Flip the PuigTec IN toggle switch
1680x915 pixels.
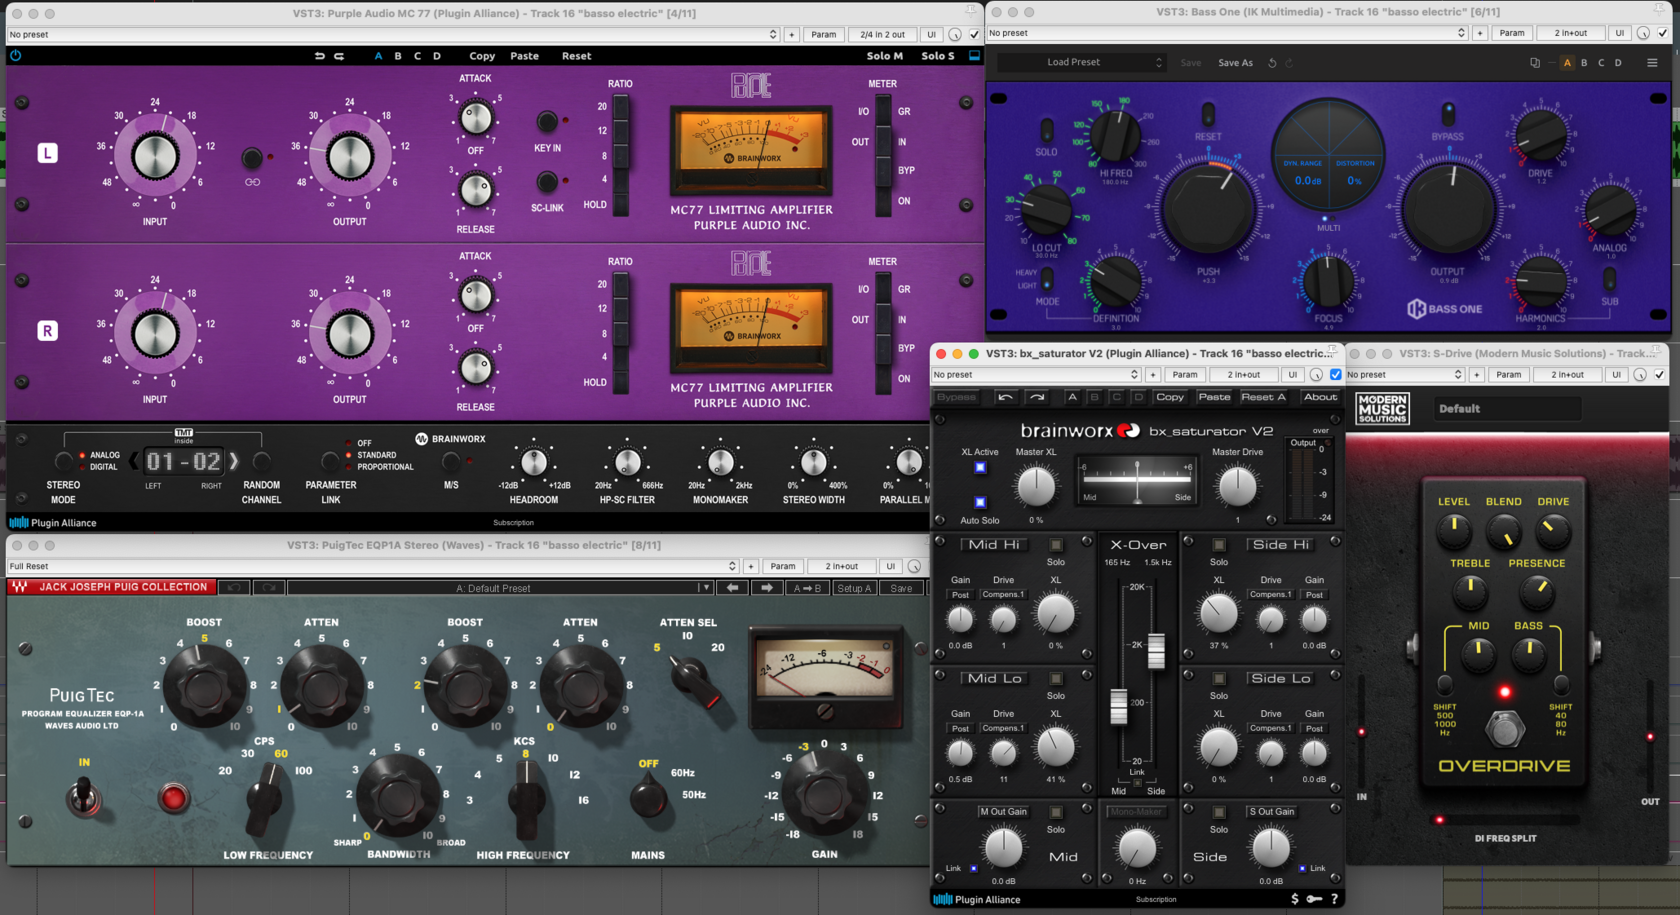click(84, 796)
